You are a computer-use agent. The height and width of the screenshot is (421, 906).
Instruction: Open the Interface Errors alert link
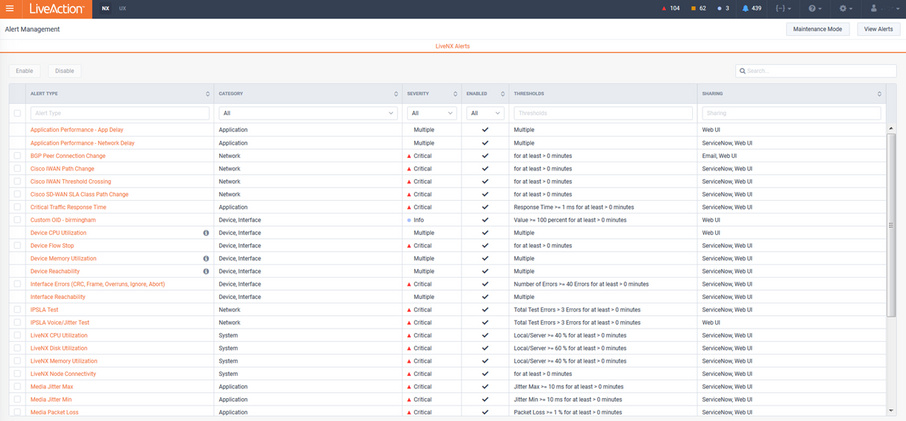coord(98,284)
